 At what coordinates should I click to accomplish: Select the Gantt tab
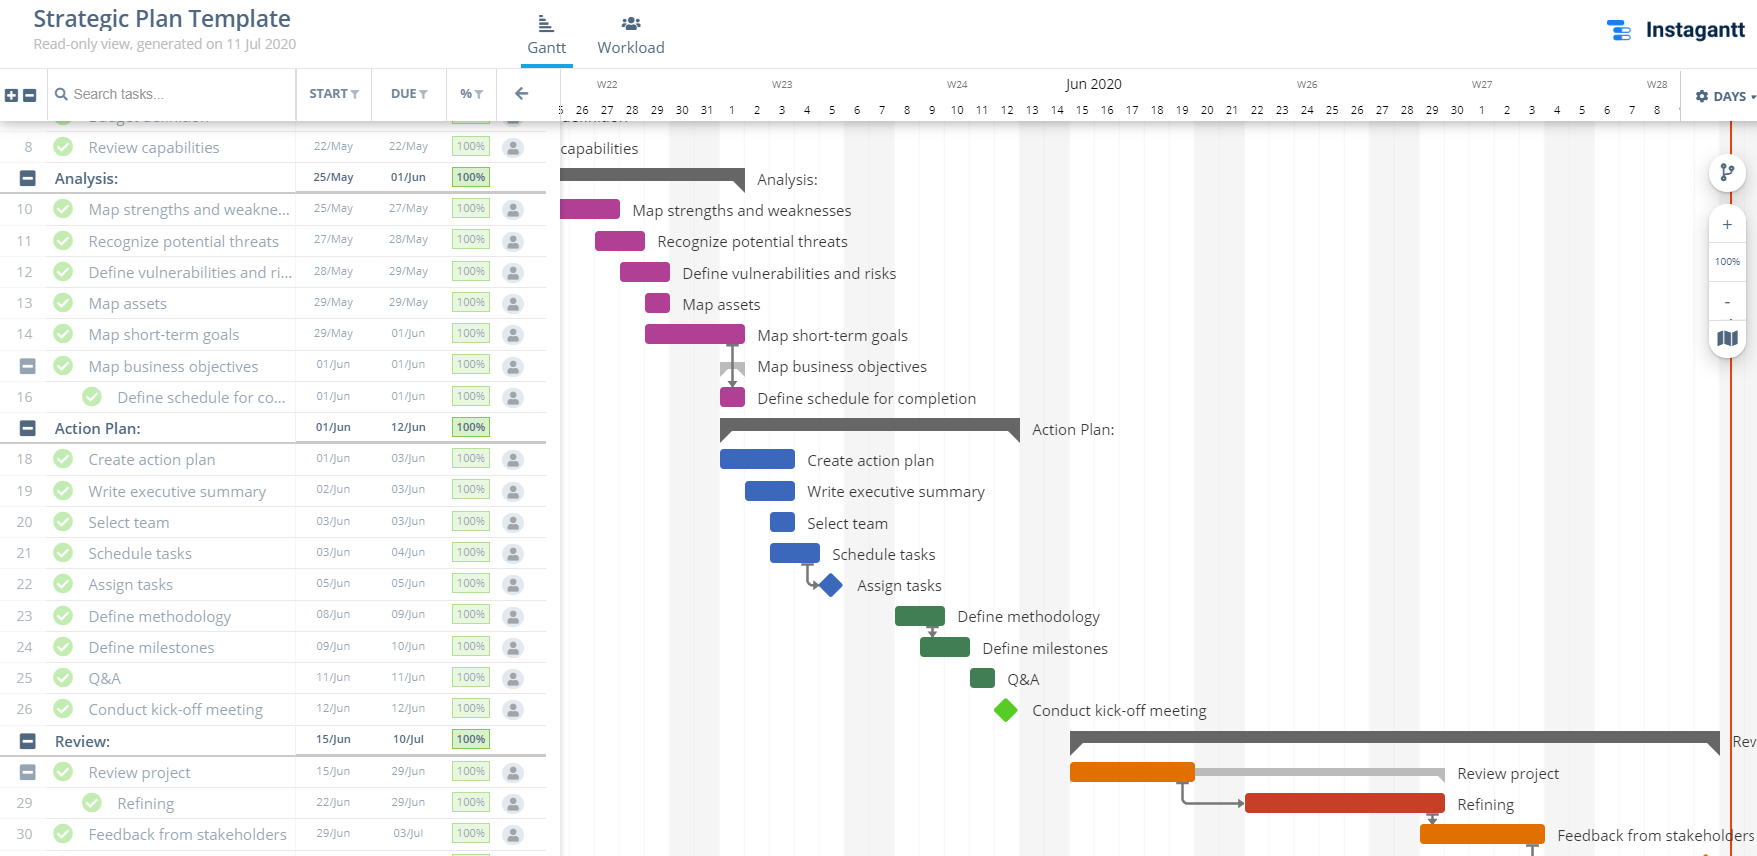click(546, 35)
